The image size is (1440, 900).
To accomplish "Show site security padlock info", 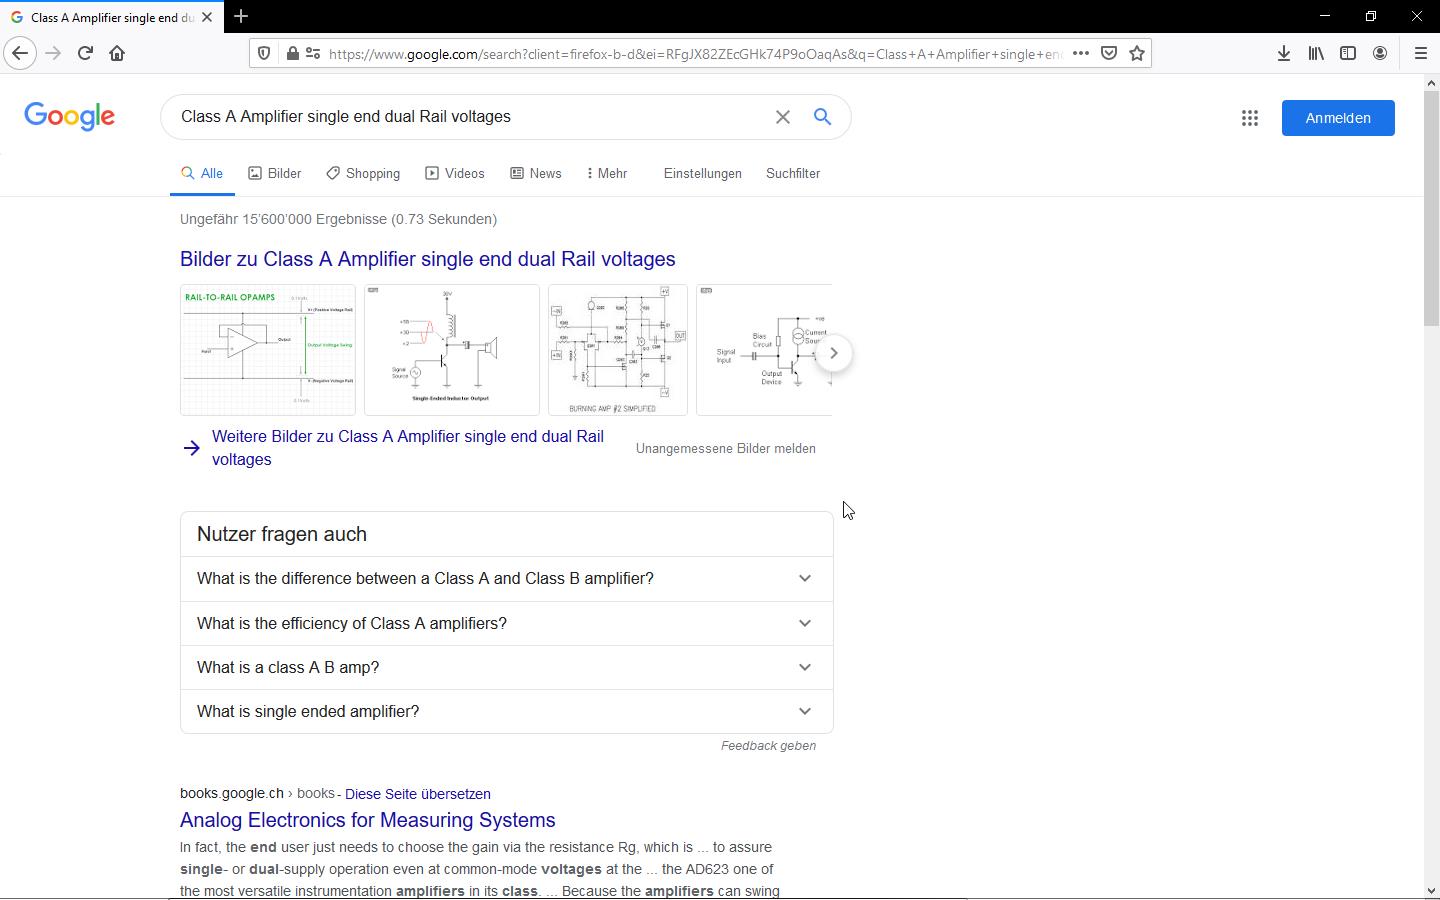I will point(292,53).
